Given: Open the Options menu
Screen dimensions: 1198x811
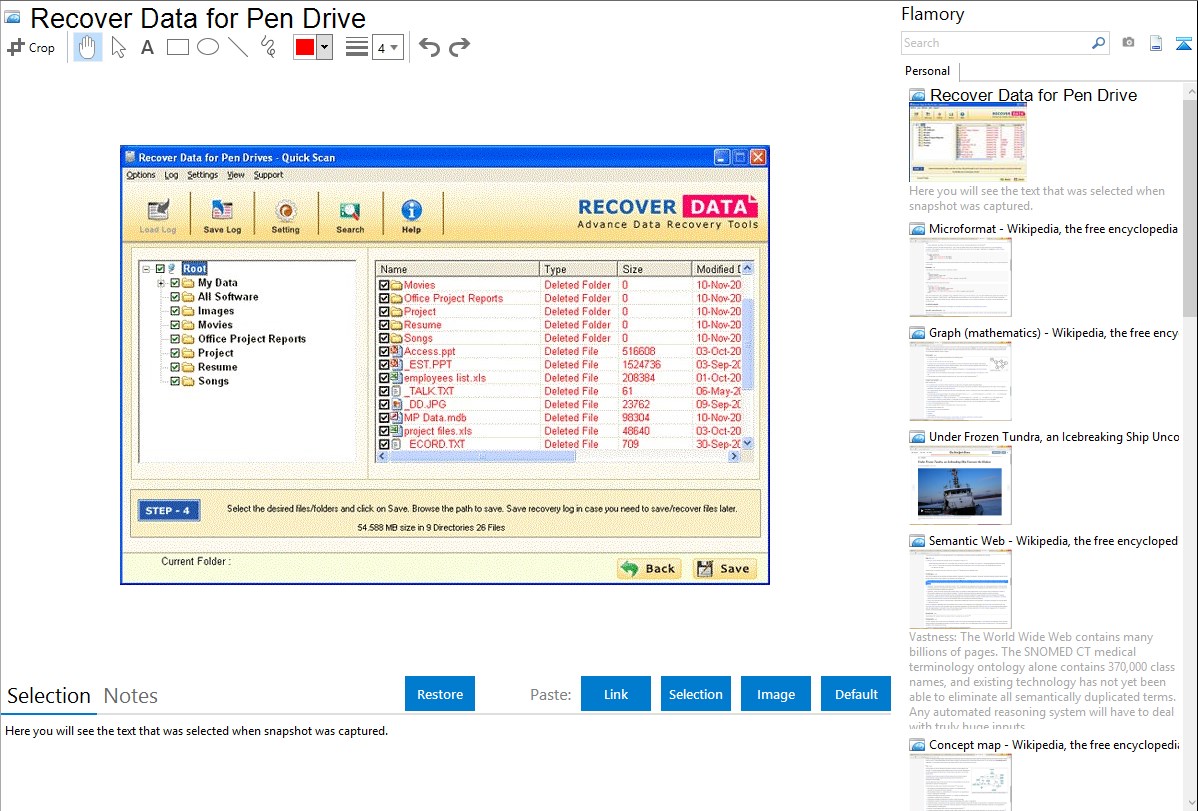Looking at the screenshot, I should point(141,175).
